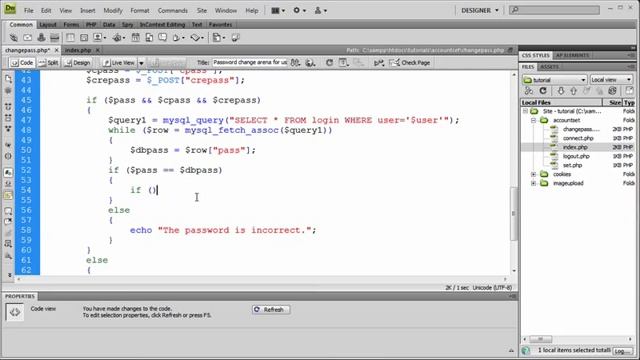The height and width of the screenshot is (360, 640).
Task: Click the Get Files down-arrow icon
Action: (x=561, y=91)
